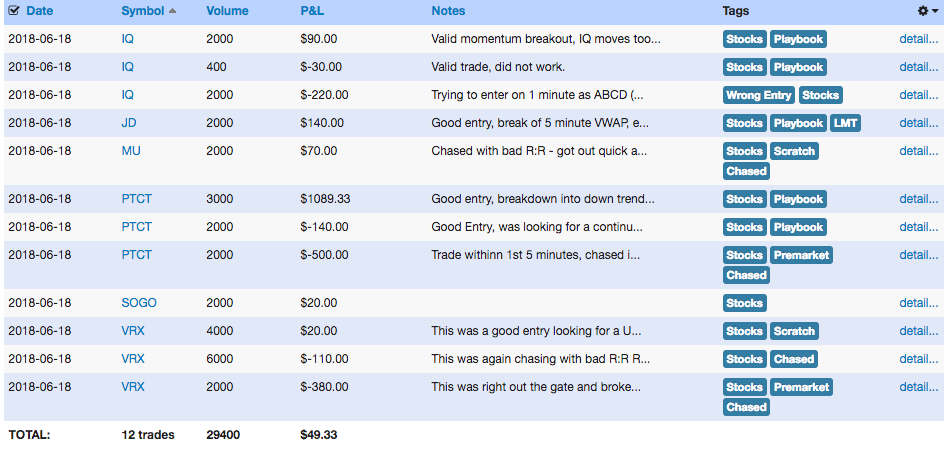The height and width of the screenshot is (453, 949).
Task: Sort by Symbol column header
Action: pos(143,11)
